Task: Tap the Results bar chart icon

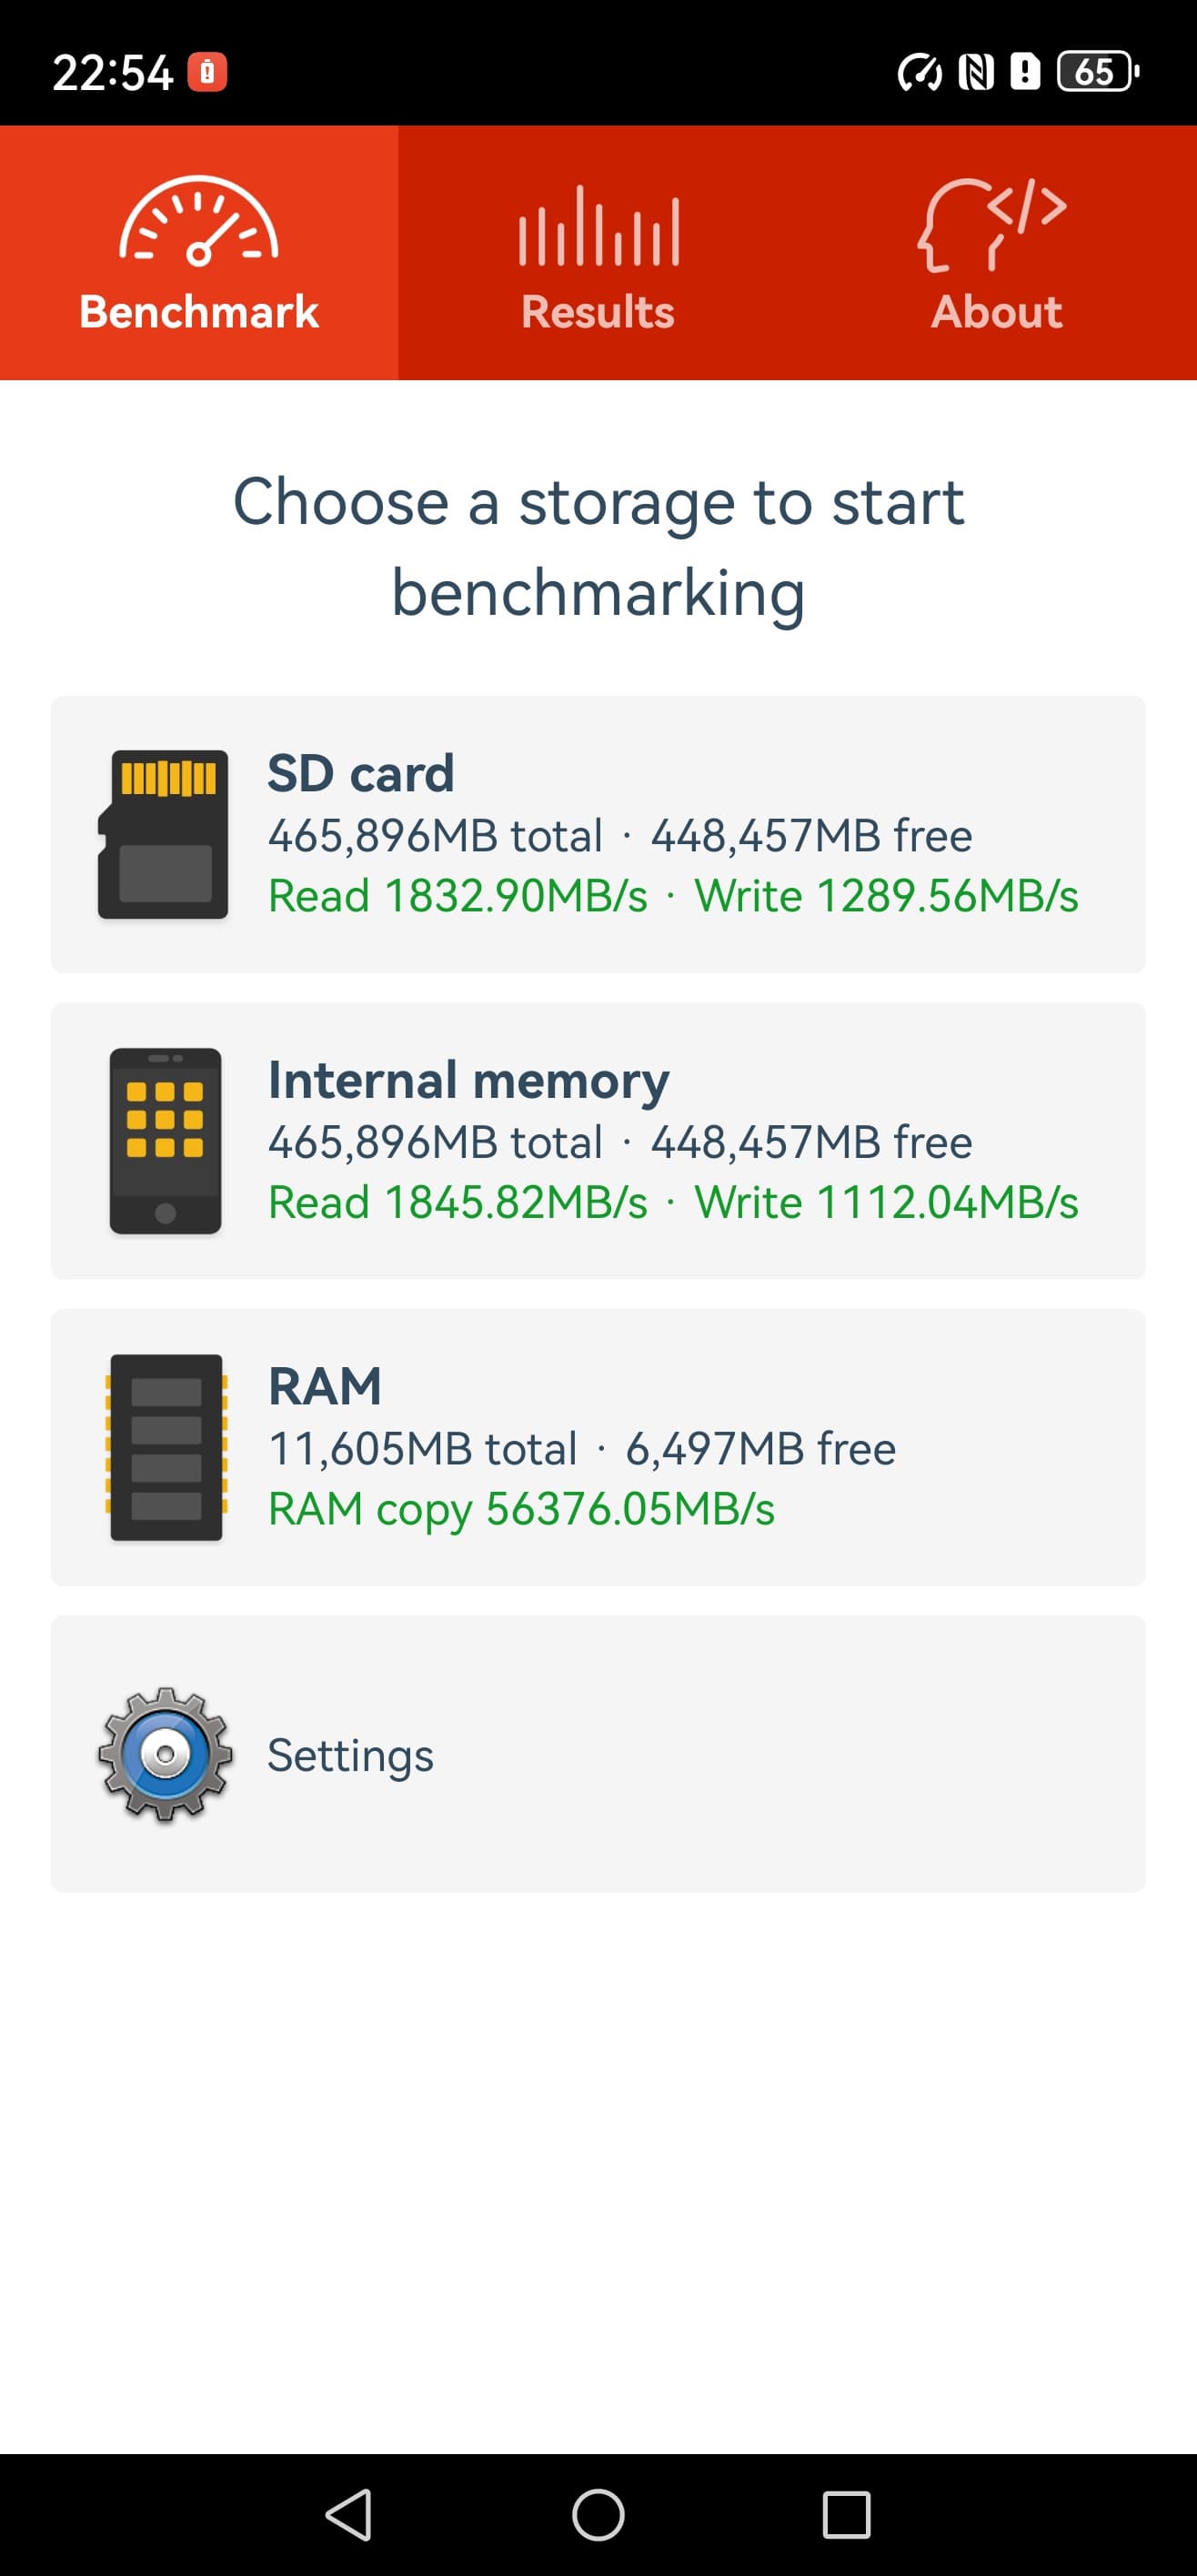Action: click(598, 227)
